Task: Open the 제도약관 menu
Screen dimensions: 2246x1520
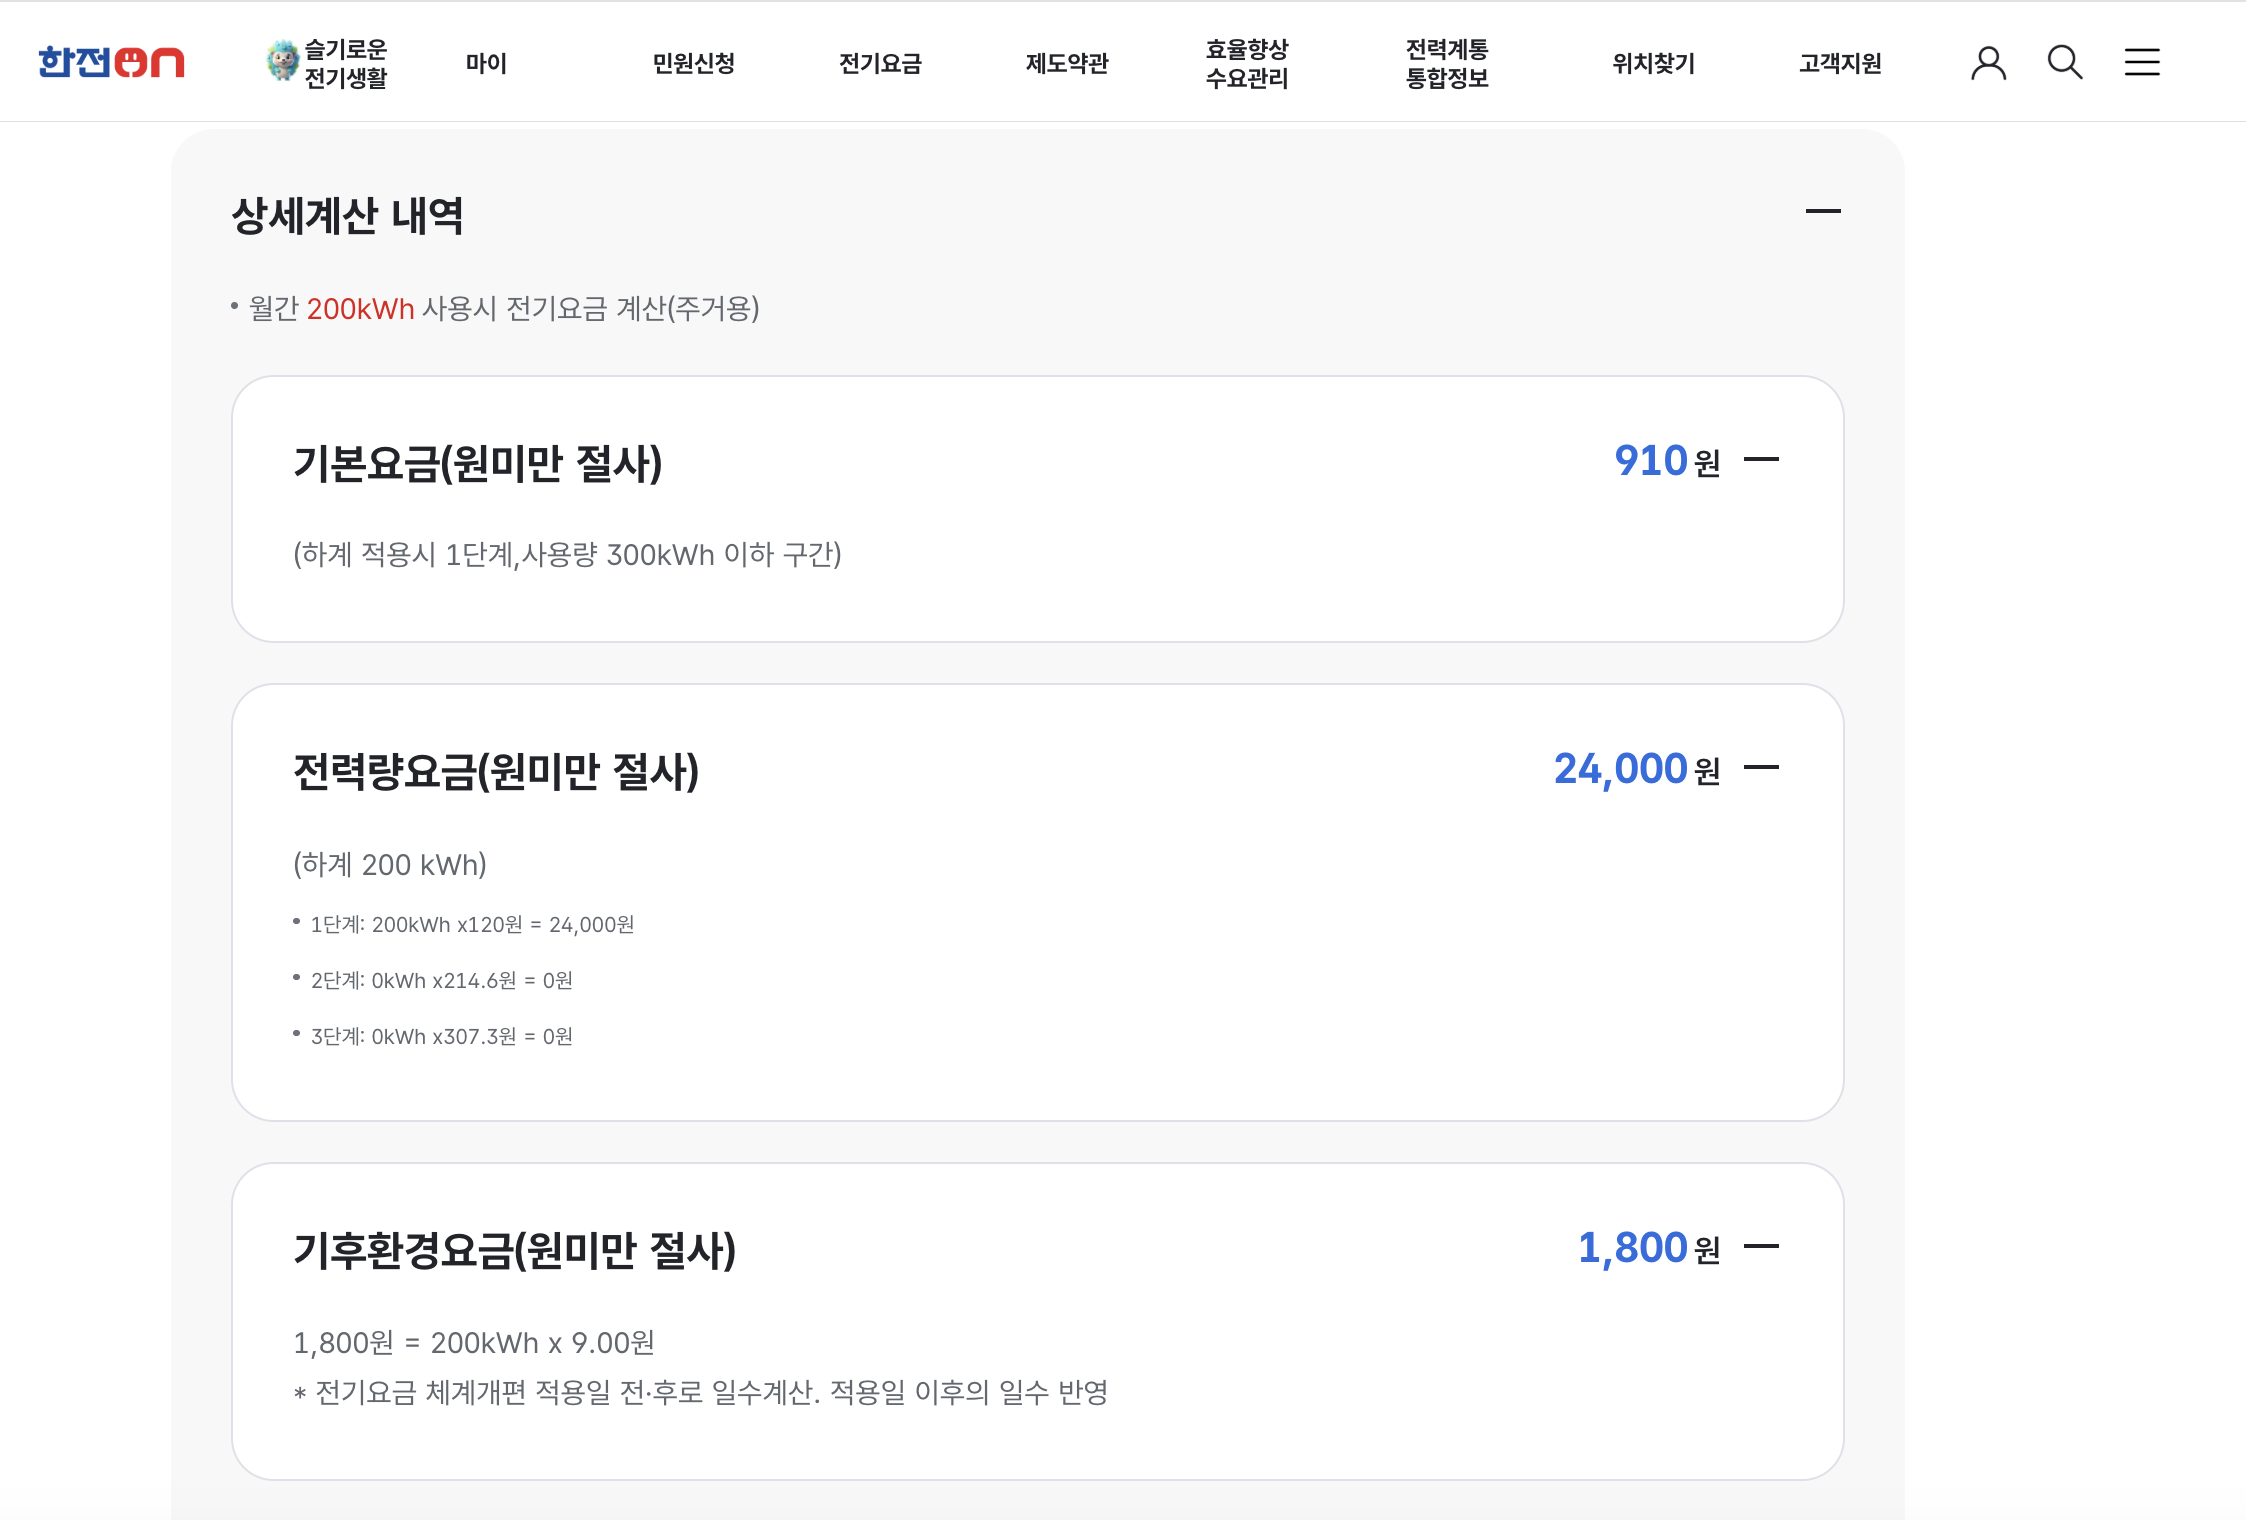Action: 1067,64
